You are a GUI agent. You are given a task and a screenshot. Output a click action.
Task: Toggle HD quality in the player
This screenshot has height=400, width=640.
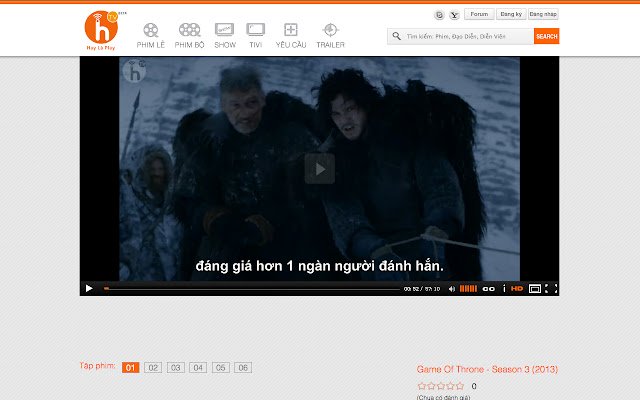pos(517,289)
